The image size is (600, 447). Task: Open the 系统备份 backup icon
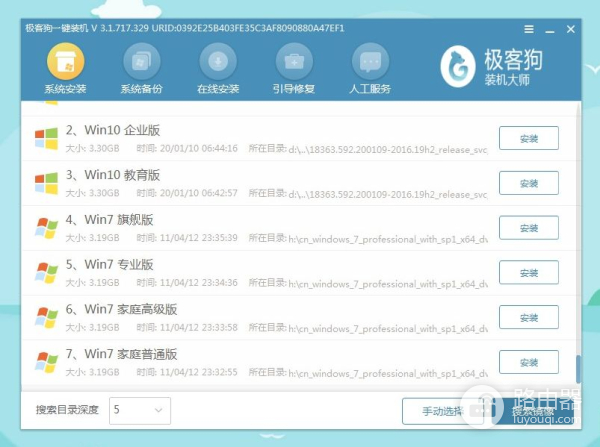click(142, 61)
